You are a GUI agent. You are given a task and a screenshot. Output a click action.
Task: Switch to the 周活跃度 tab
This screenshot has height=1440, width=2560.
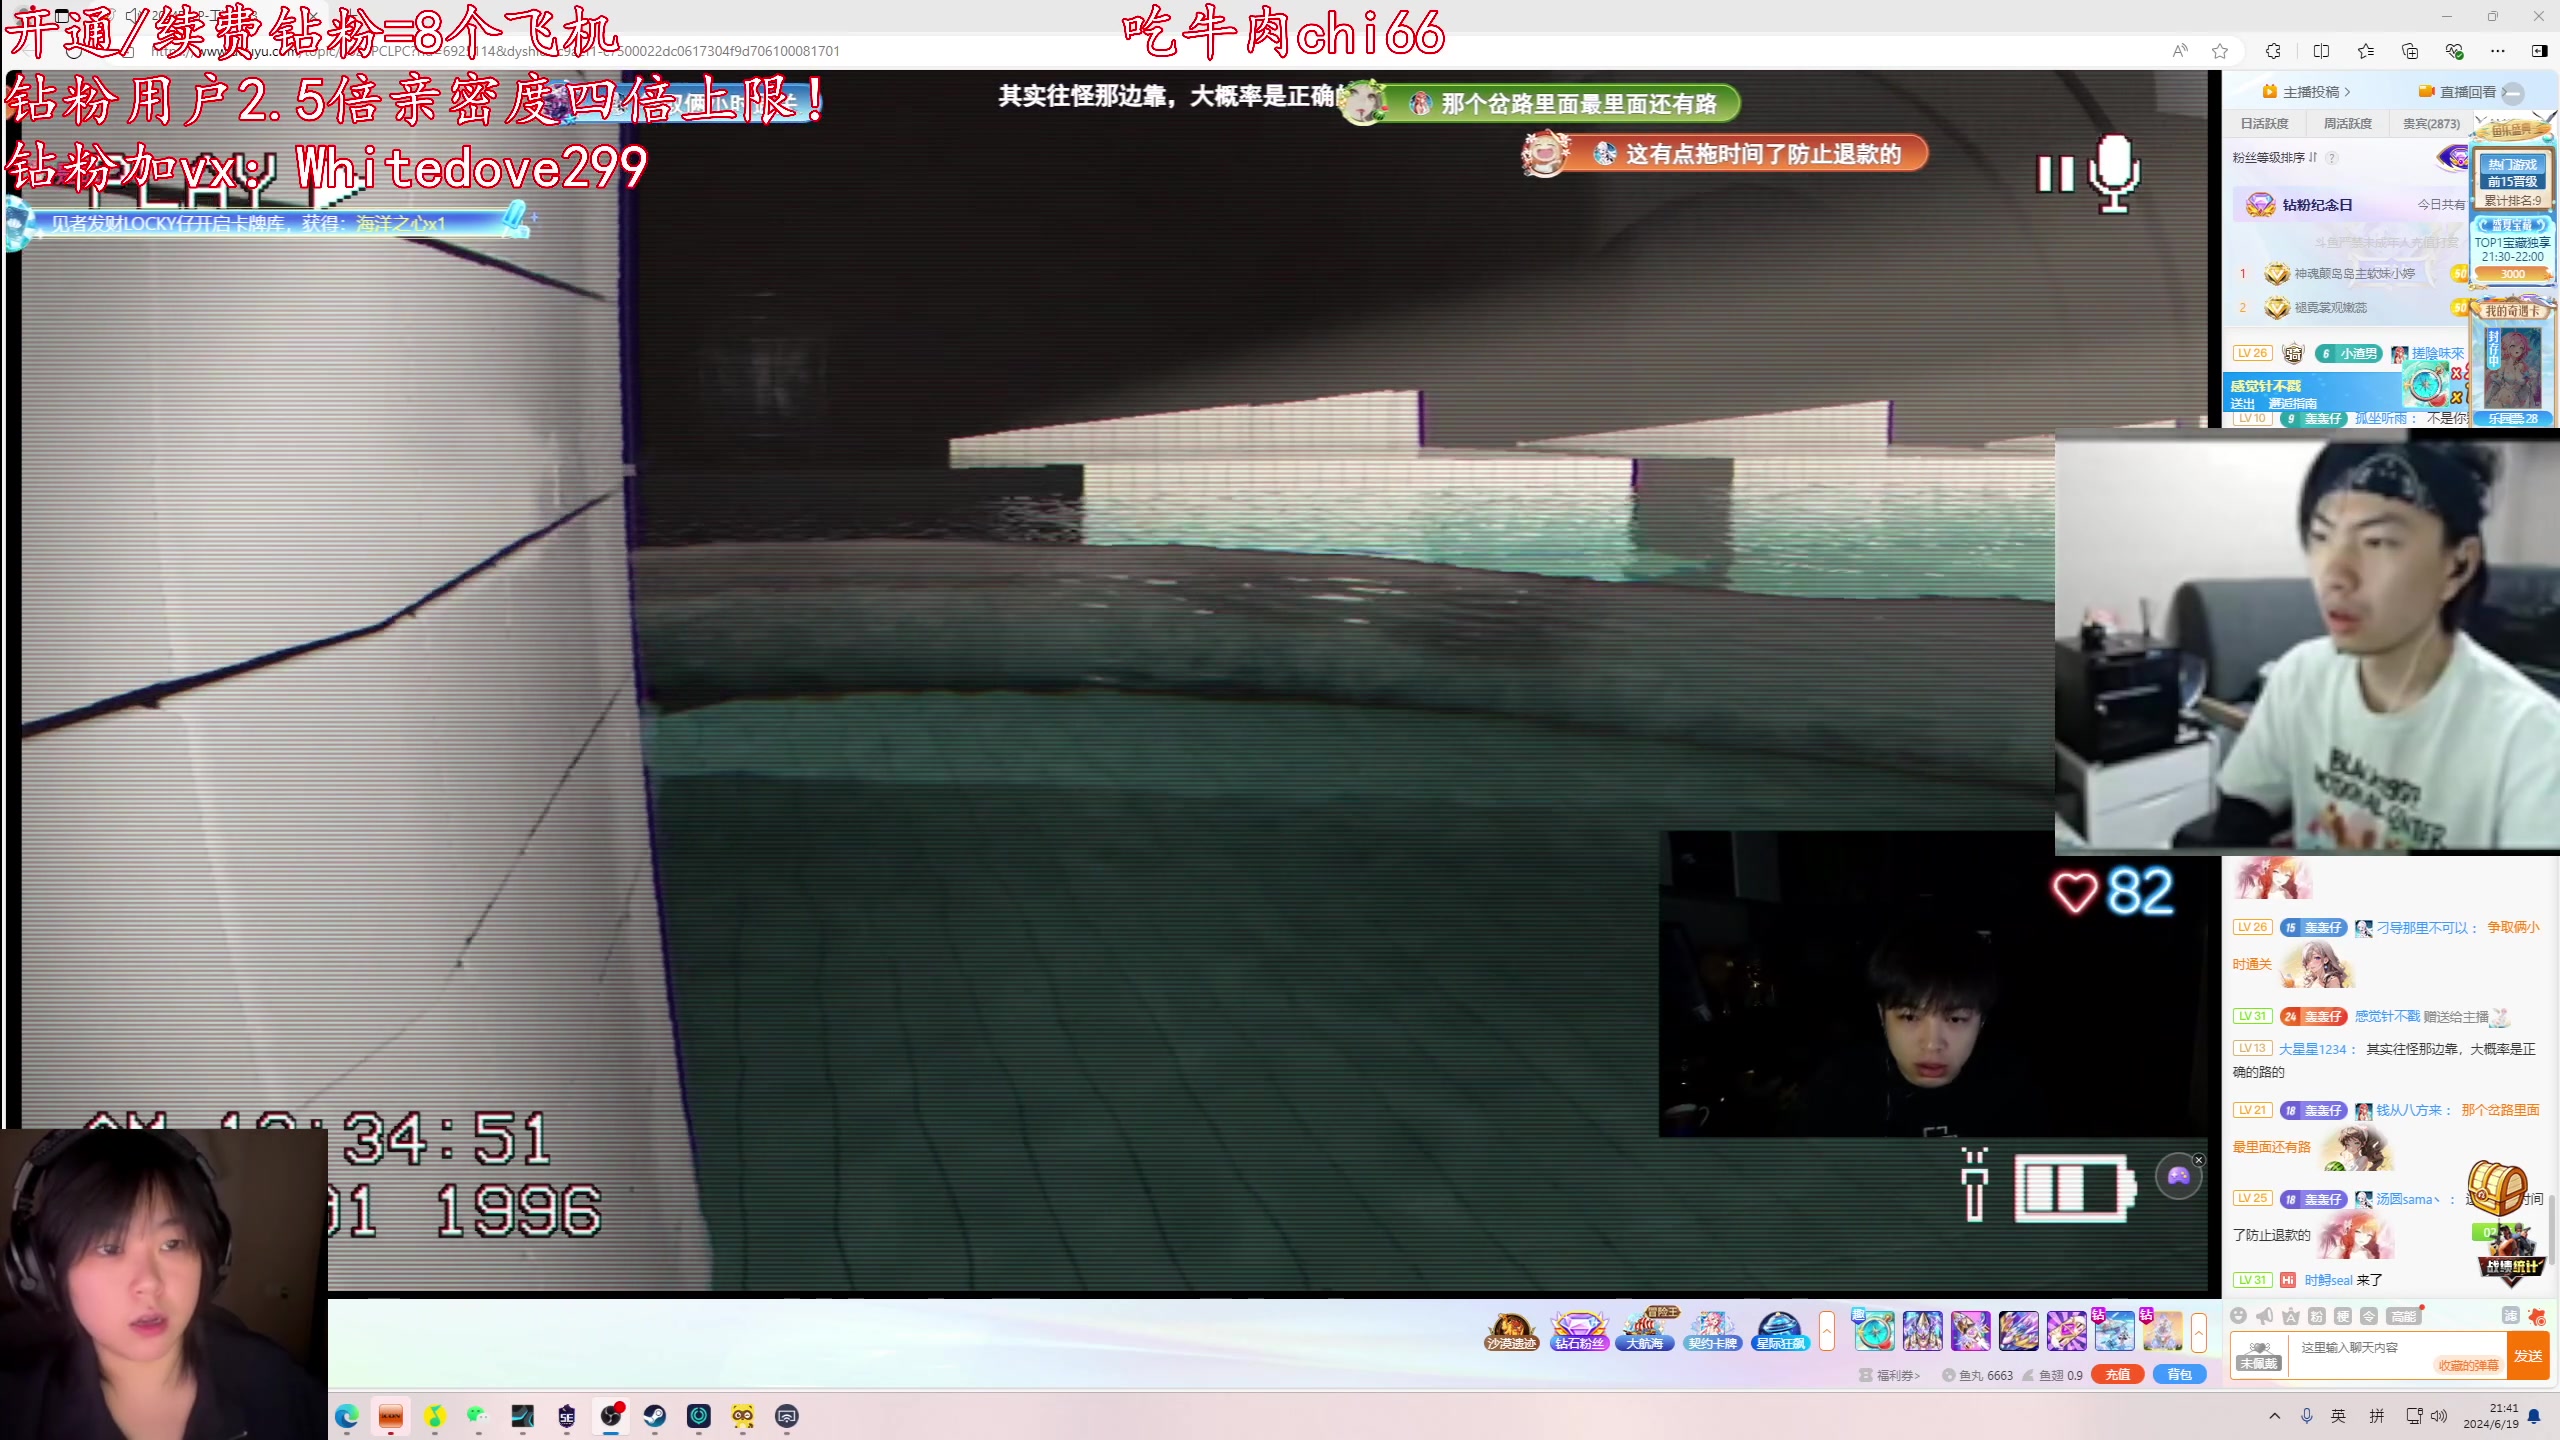[2347, 124]
